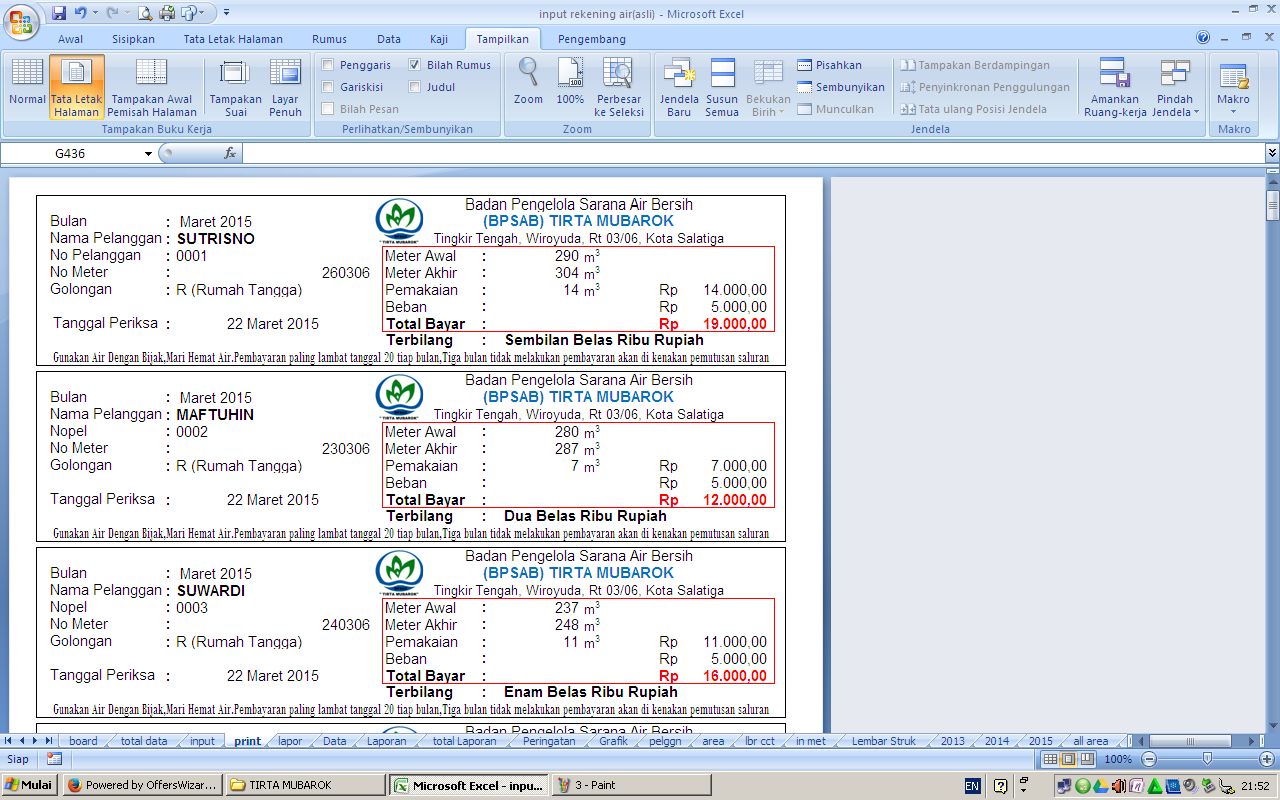1280x800 pixels.
Task: Select the SUTRISNO customer name cell
Action: [x=216, y=239]
